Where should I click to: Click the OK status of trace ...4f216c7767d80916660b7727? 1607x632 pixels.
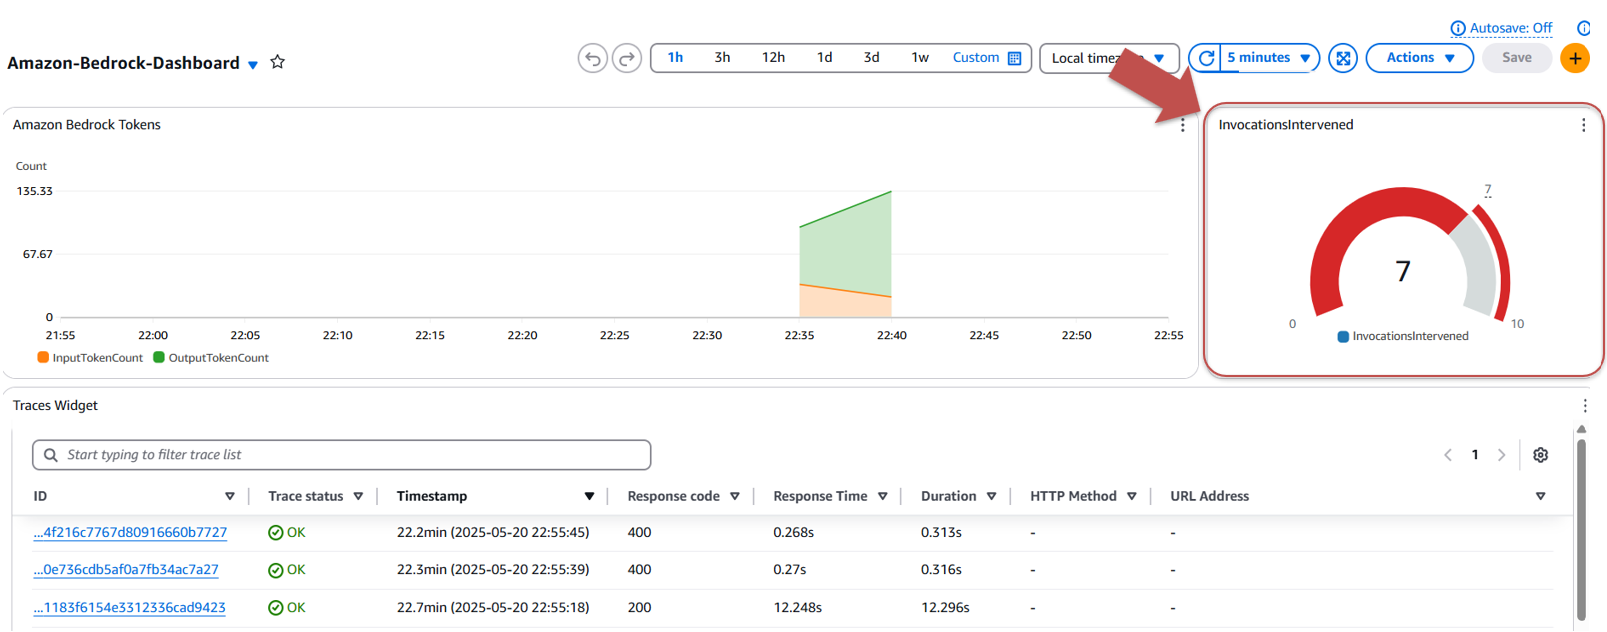click(x=287, y=533)
